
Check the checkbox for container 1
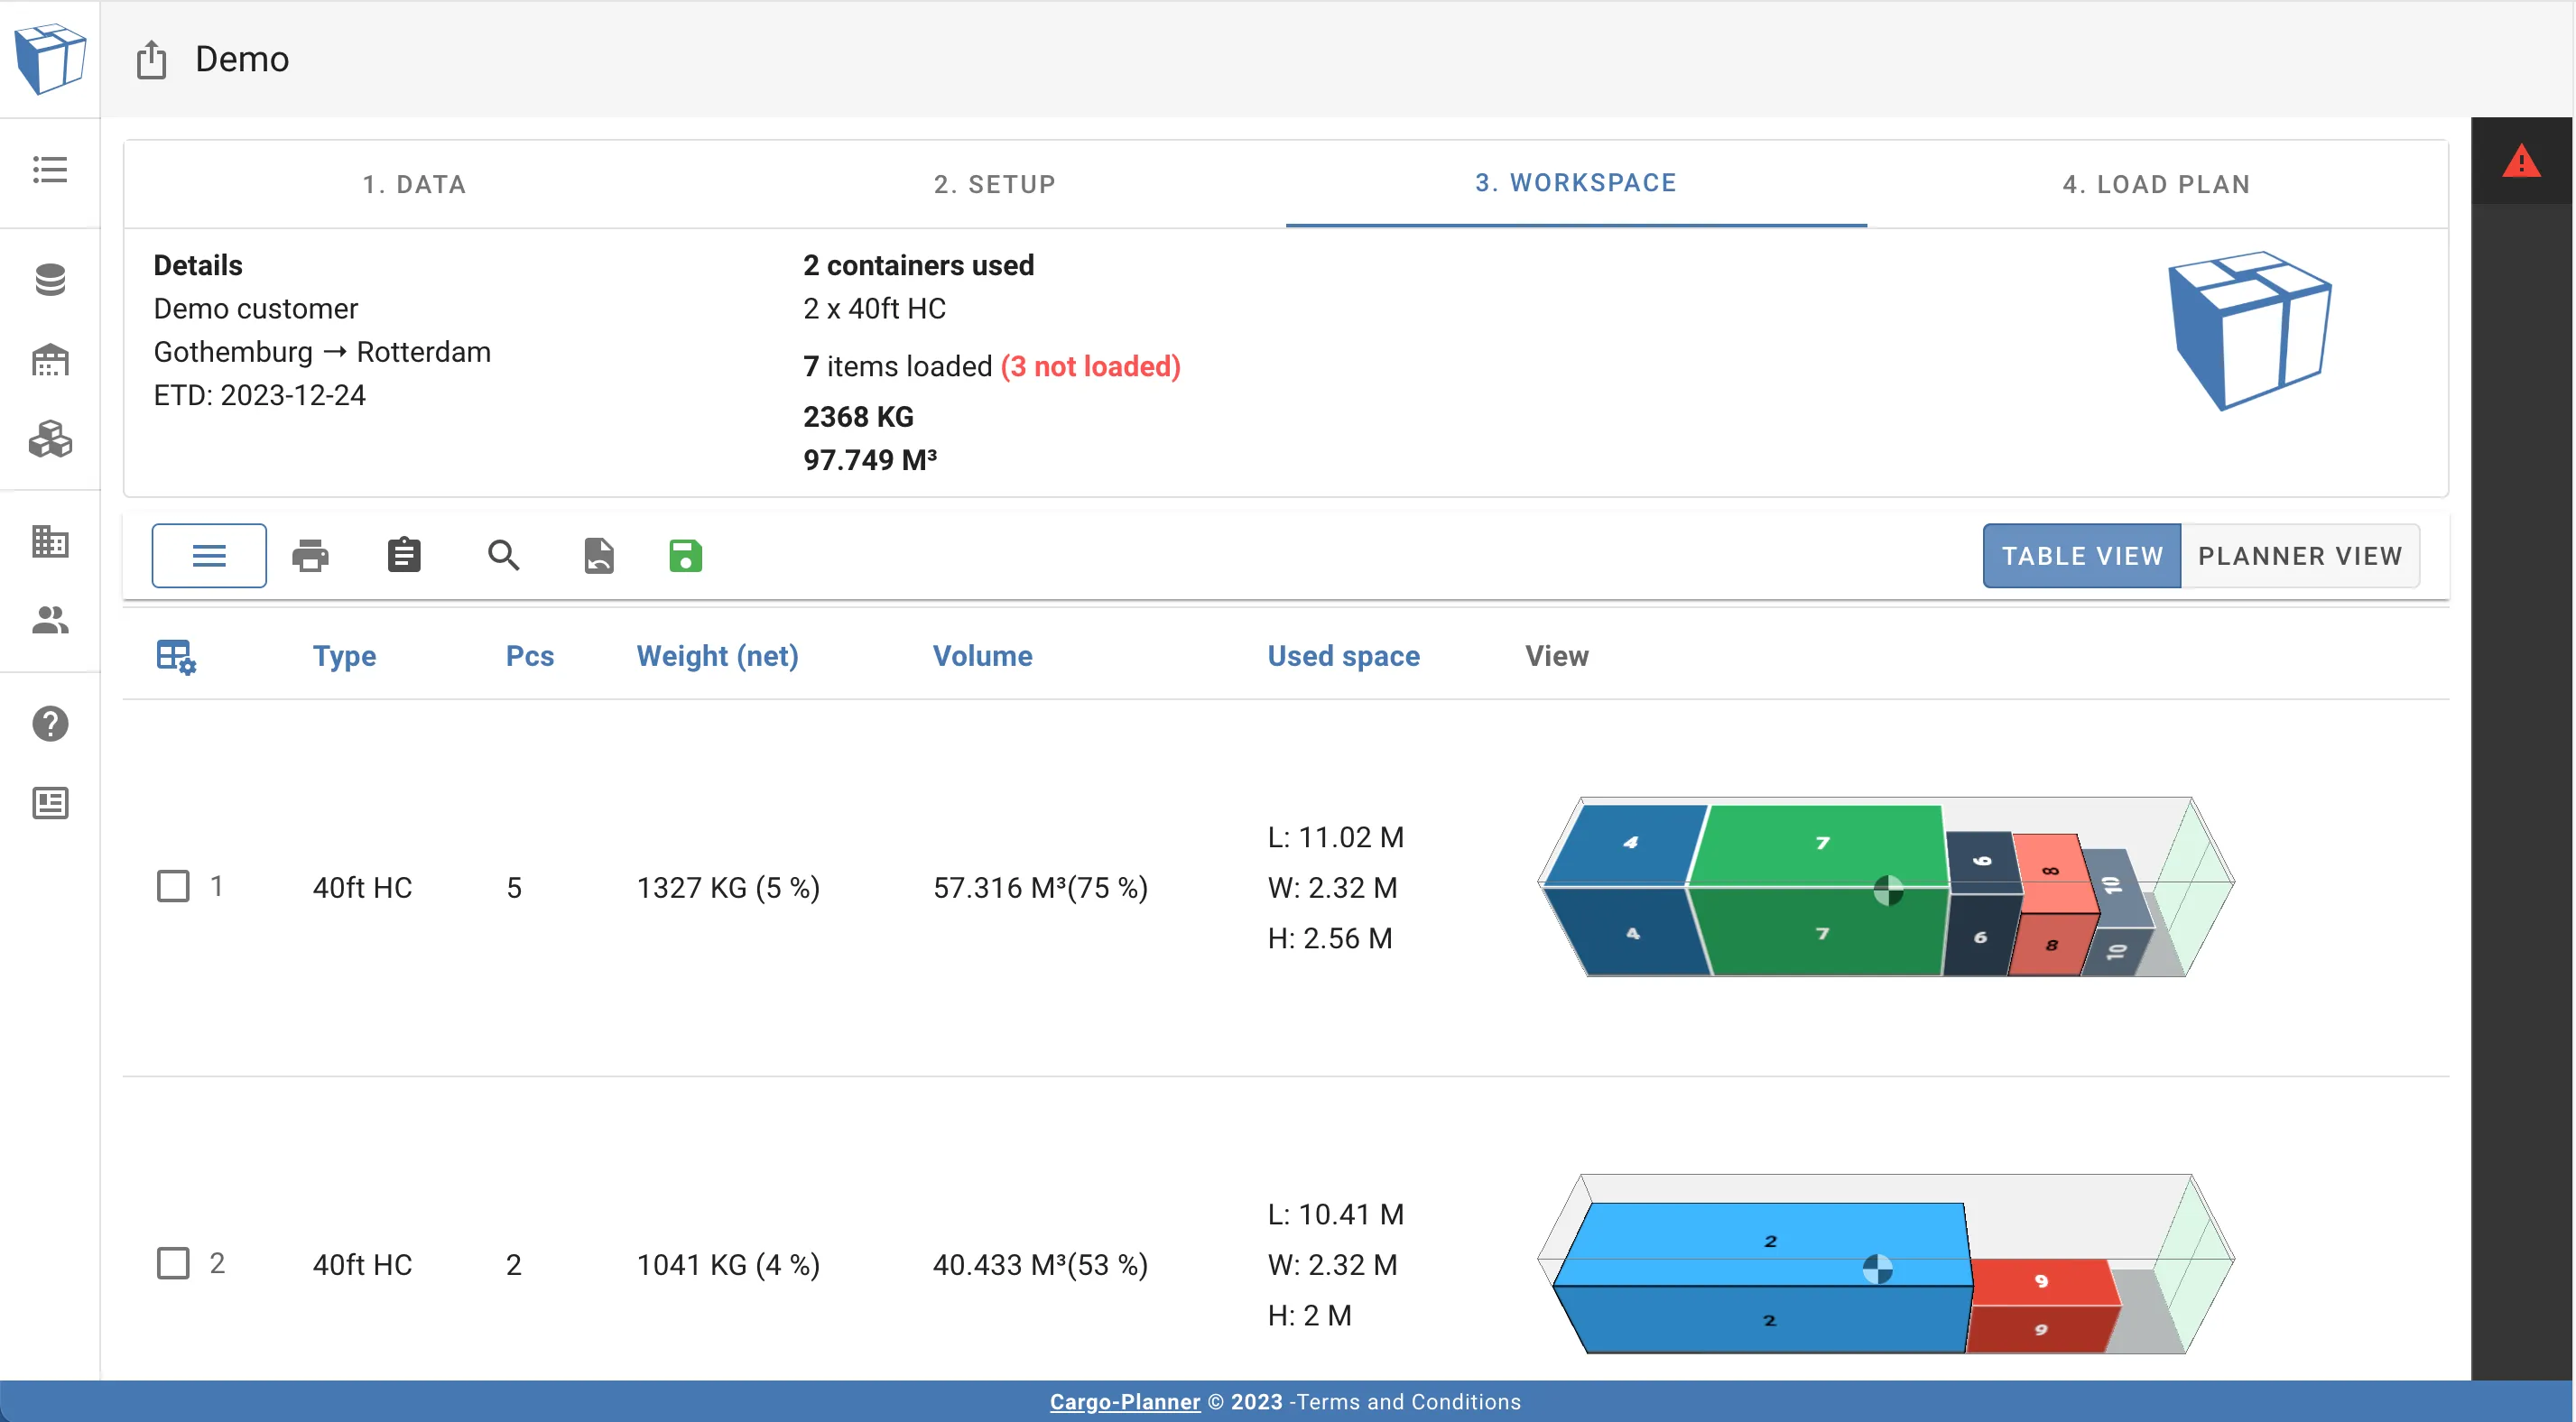point(173,886)
